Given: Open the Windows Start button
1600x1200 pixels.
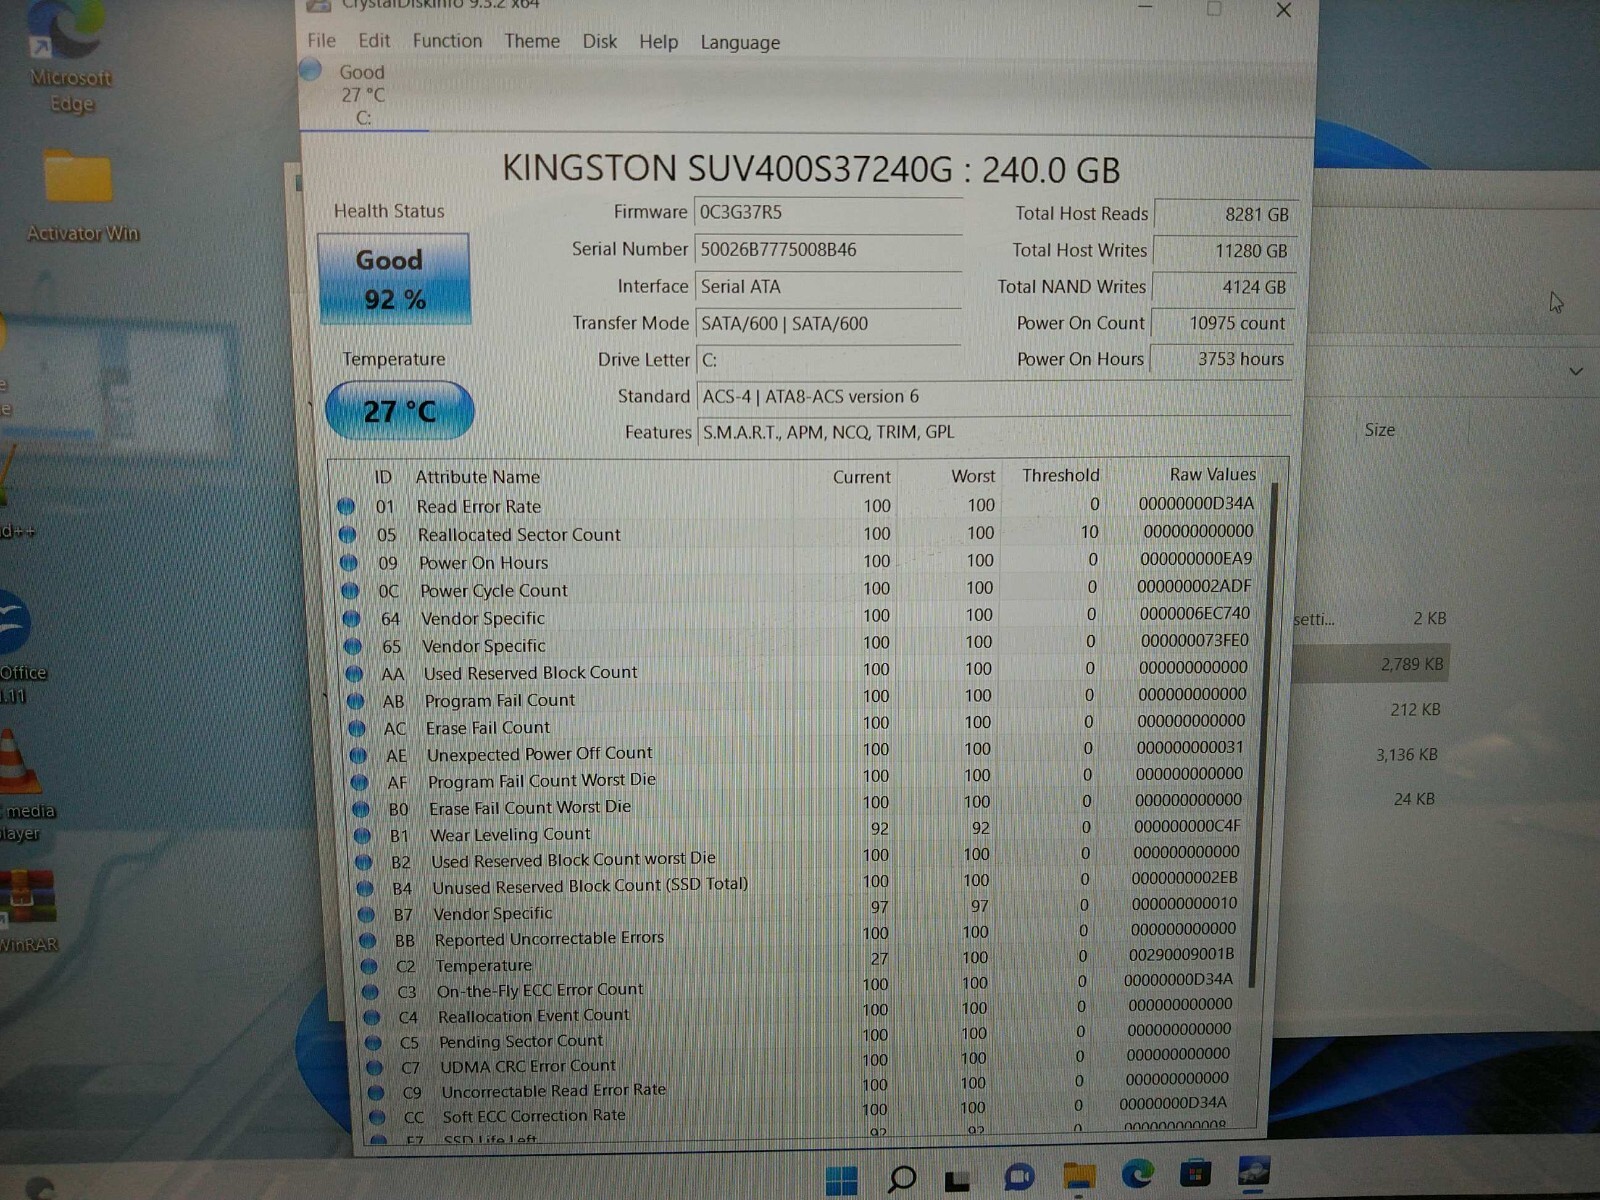Looking at the screenshot, I should [841, 1179].
